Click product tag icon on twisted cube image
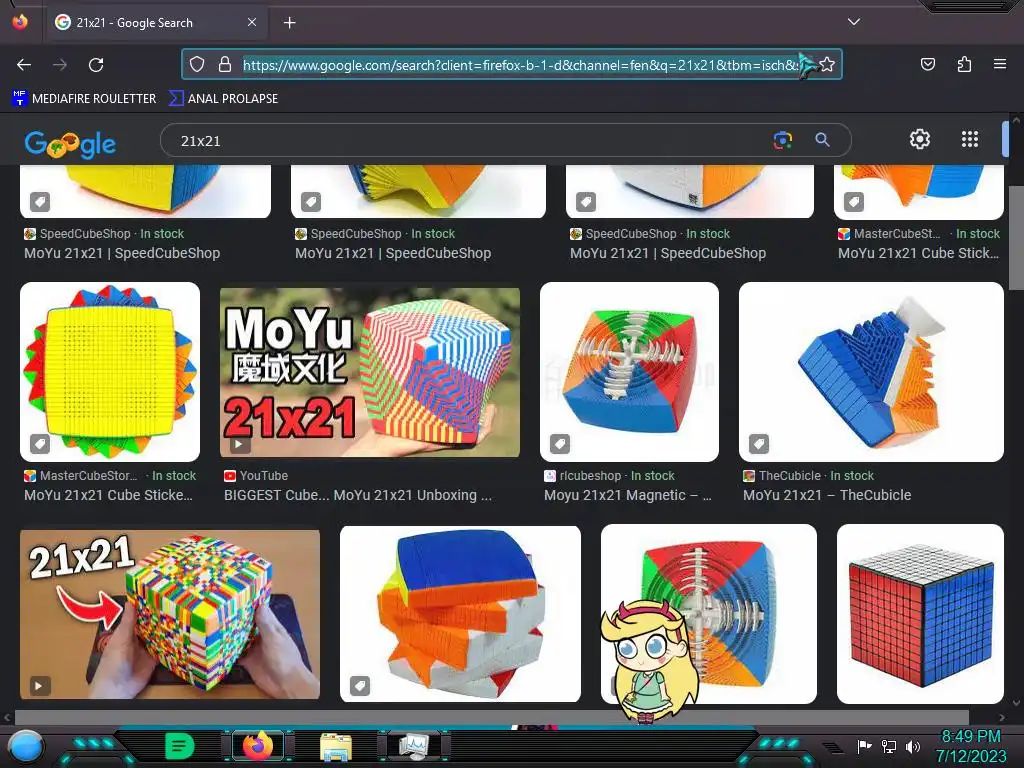Viewport: 1024px width, 768px height. coord(360,686)
